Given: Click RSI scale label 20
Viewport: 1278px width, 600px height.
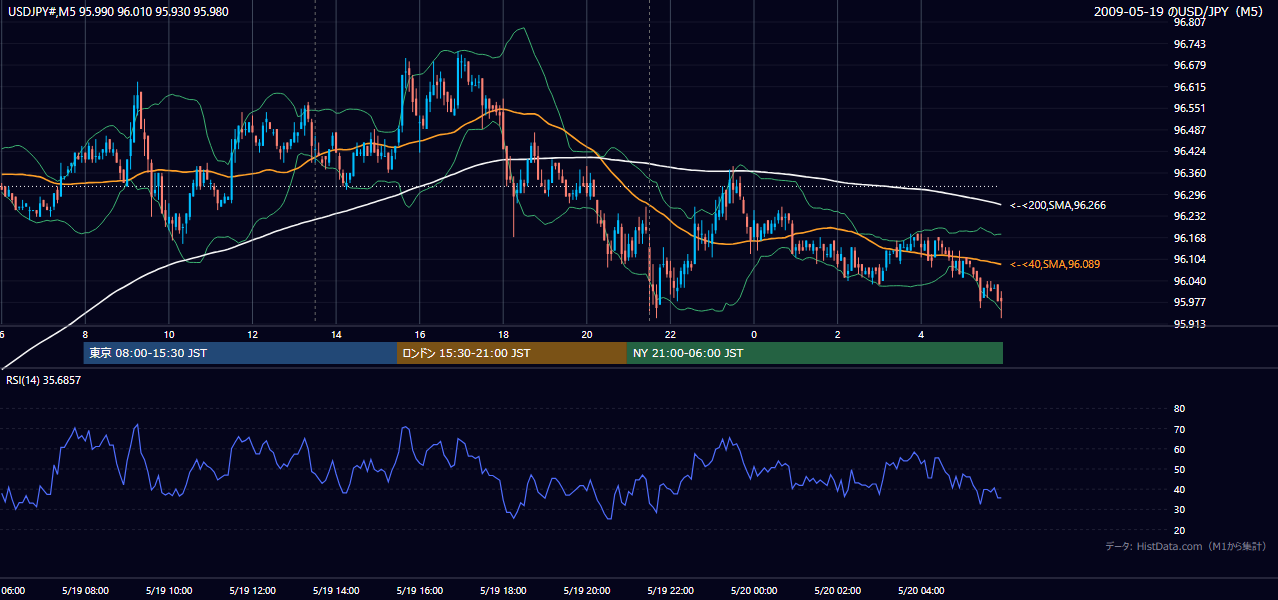Looking at the screenshot, I should point(1179,530).
